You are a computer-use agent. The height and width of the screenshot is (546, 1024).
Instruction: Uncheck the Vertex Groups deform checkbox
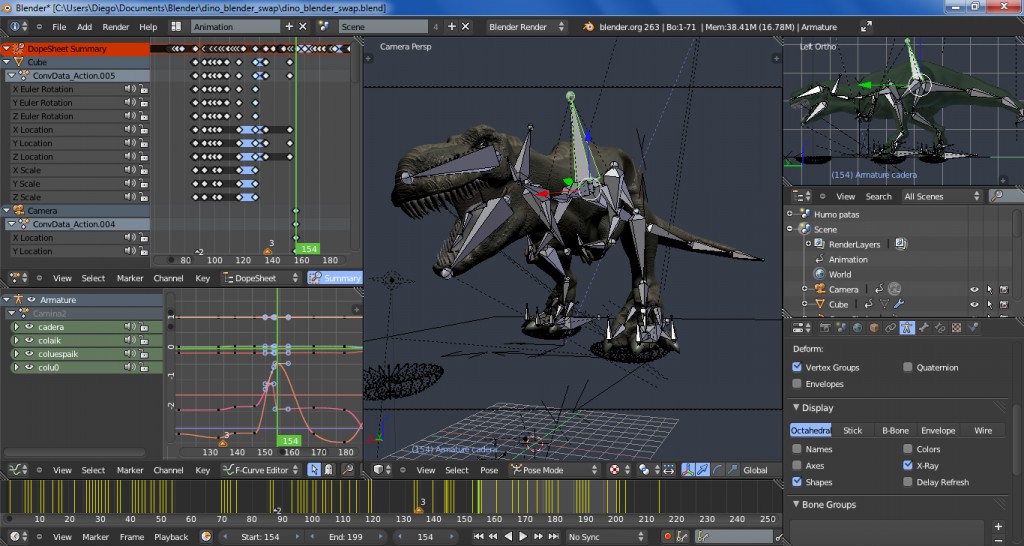click(797, 367)
